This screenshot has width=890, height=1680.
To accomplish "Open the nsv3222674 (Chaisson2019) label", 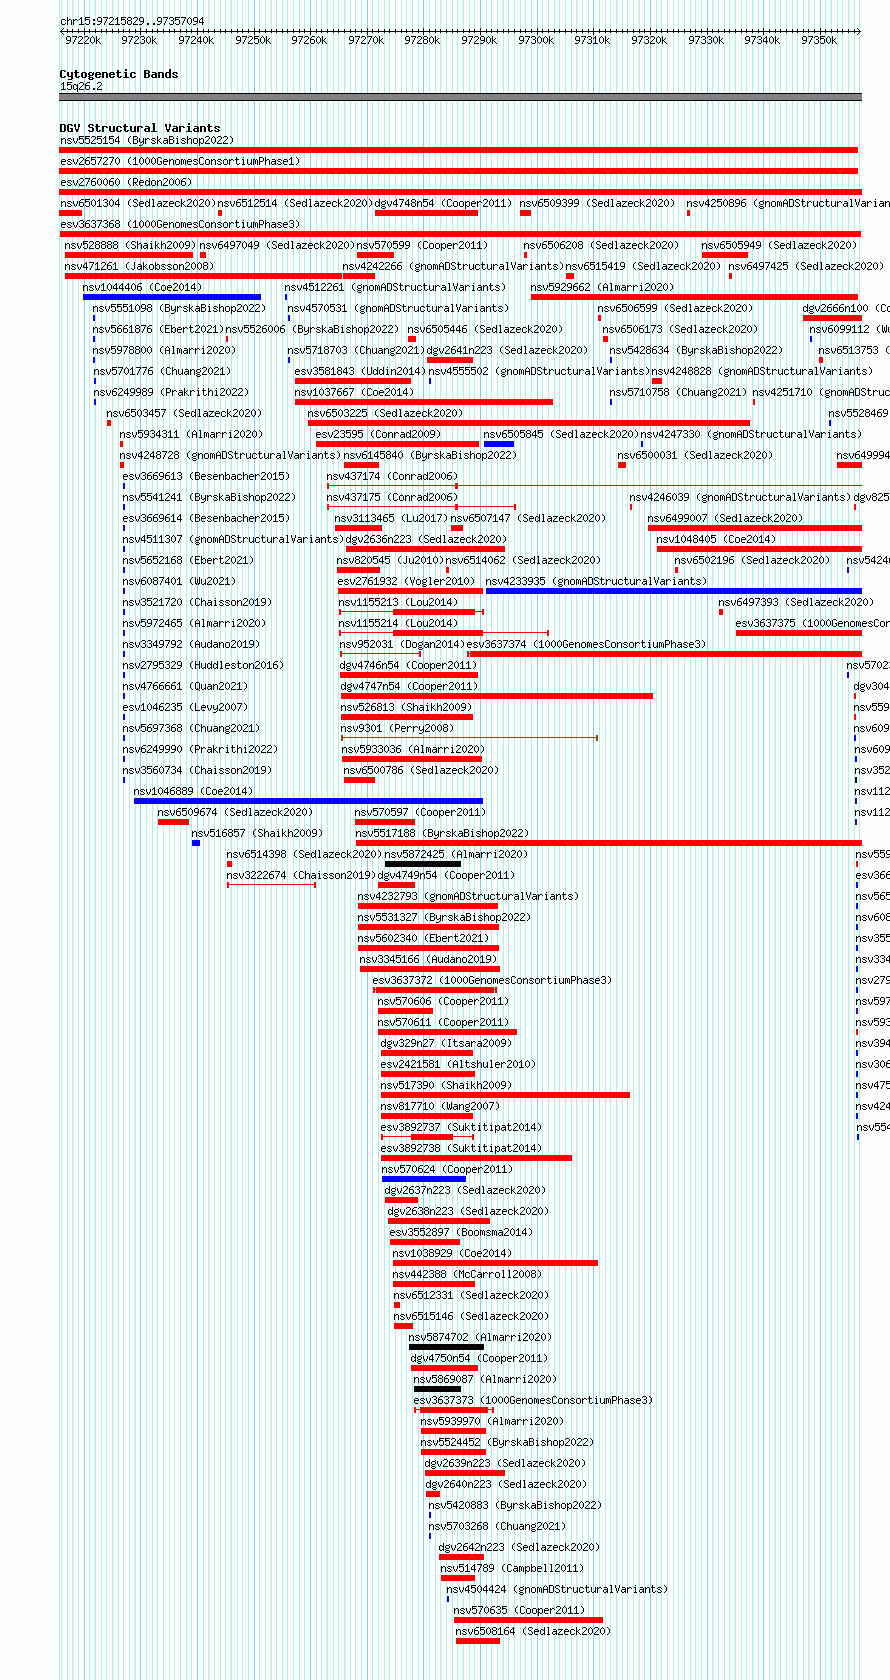I will click(301, 875).
